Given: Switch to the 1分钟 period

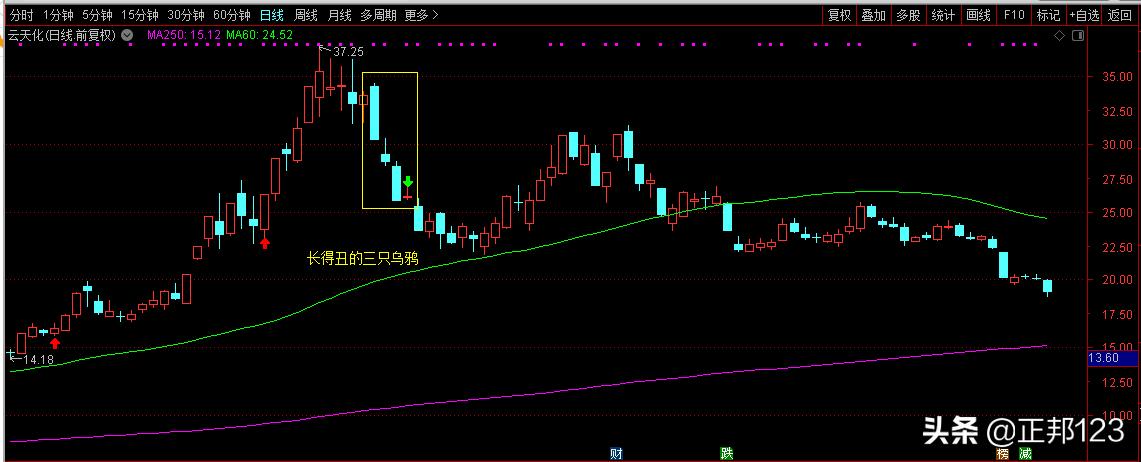Looking at the screenshot, I should [57, 15].
